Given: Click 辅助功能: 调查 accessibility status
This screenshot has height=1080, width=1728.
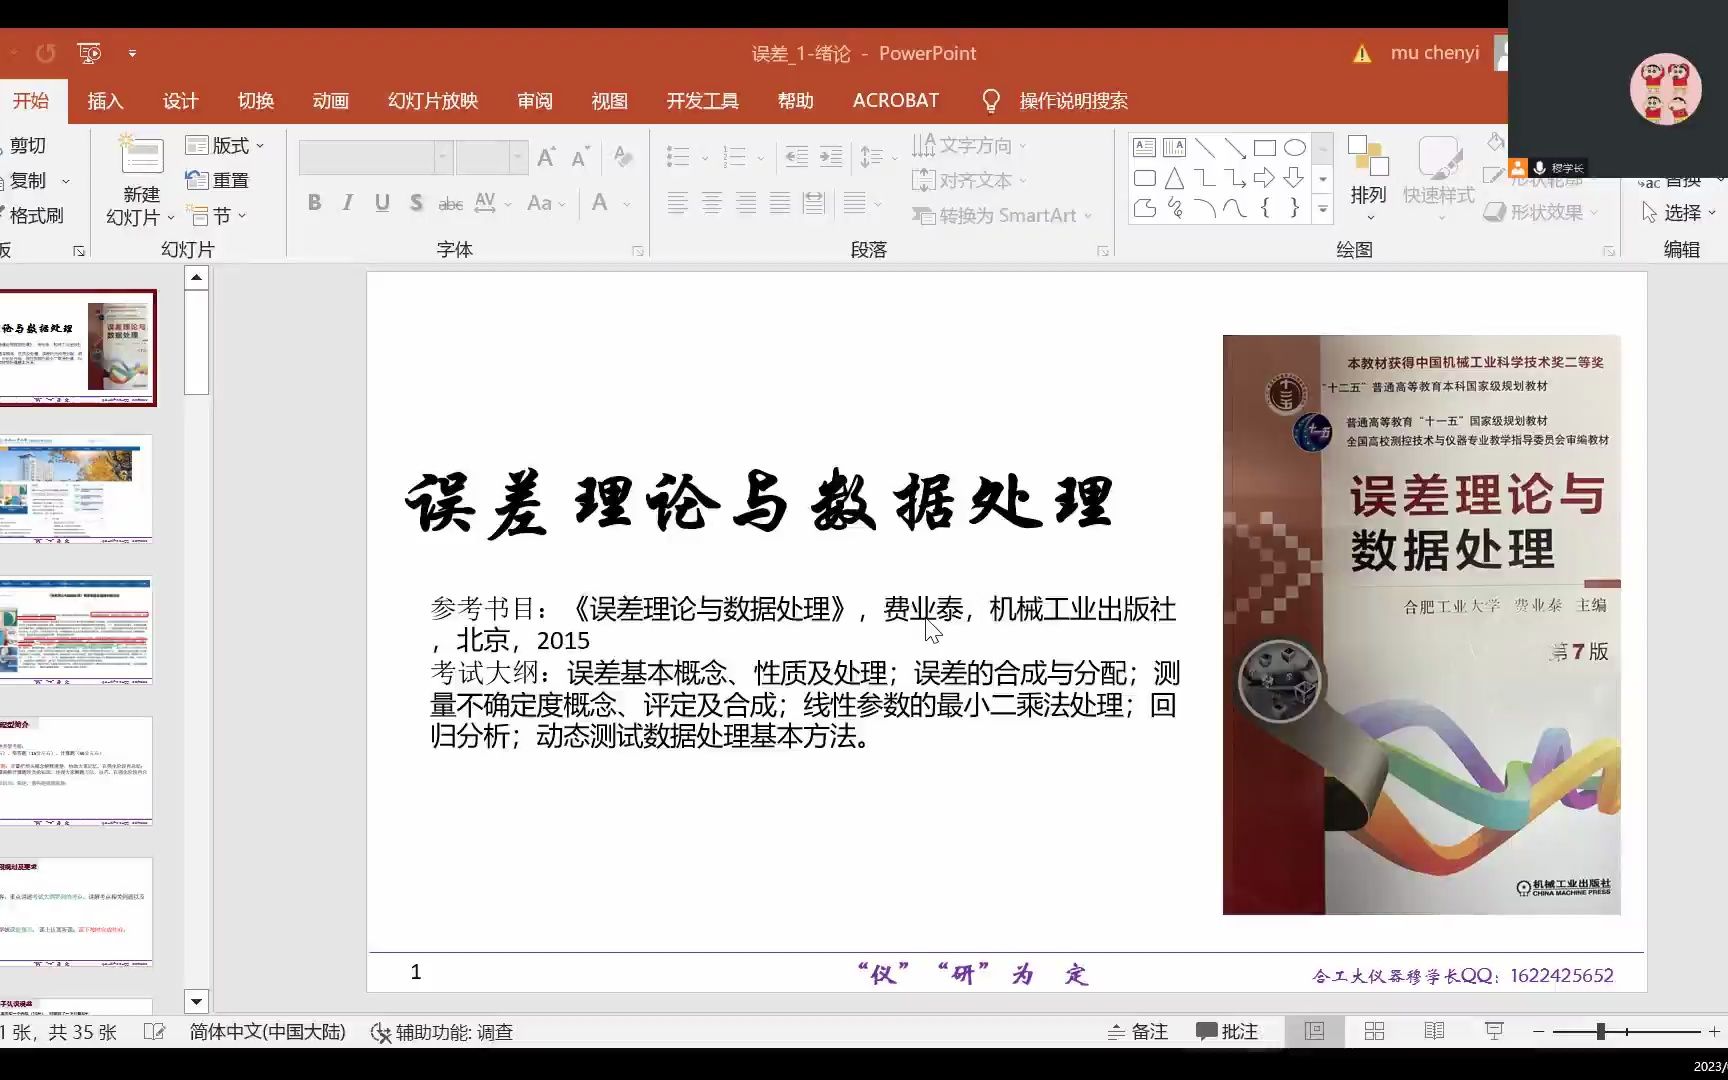Looking at the screenshot, I should tap(441, 1031).
